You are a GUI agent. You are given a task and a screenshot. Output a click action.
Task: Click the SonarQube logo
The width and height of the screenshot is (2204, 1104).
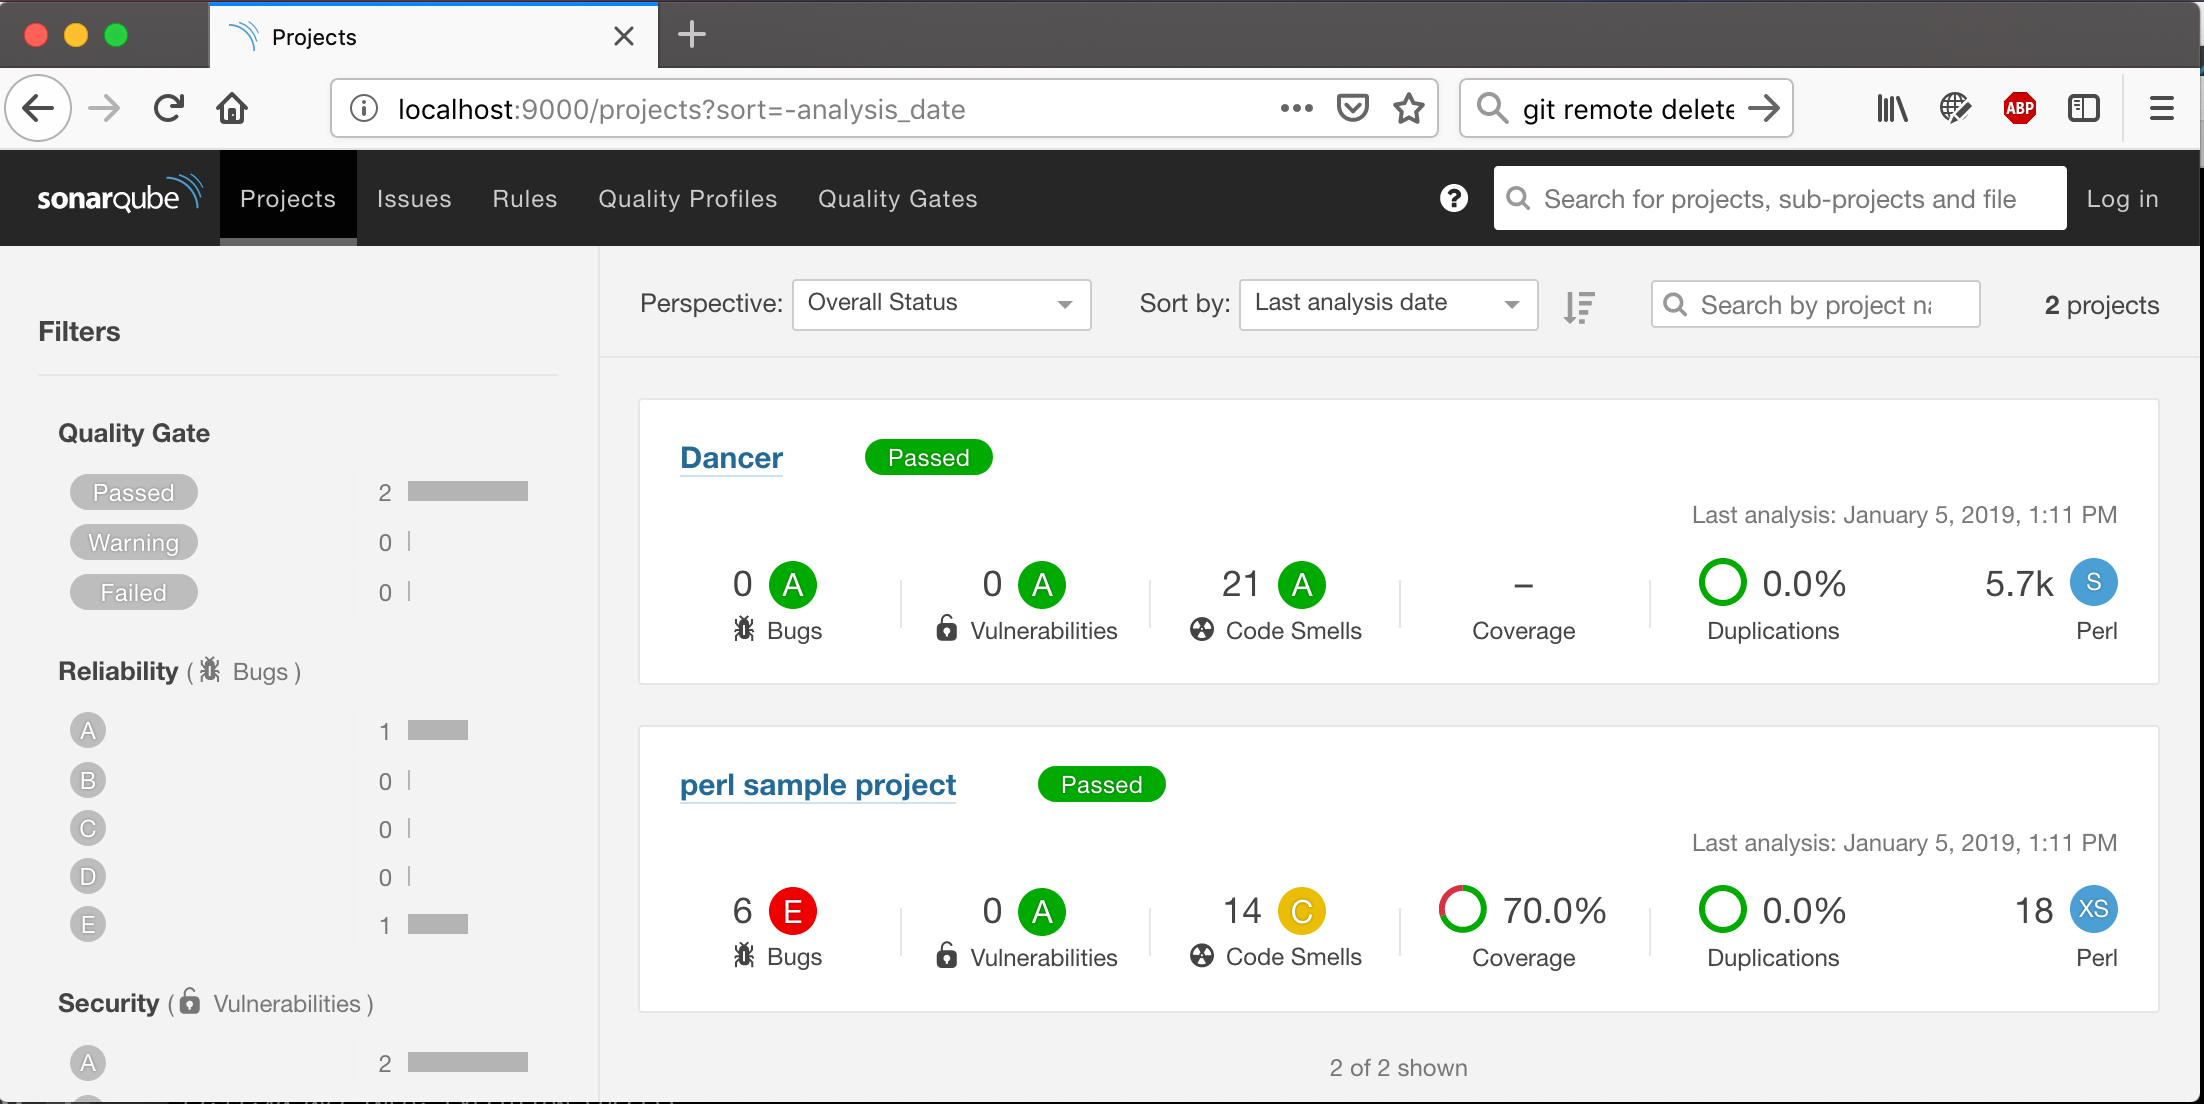[118, 197]
